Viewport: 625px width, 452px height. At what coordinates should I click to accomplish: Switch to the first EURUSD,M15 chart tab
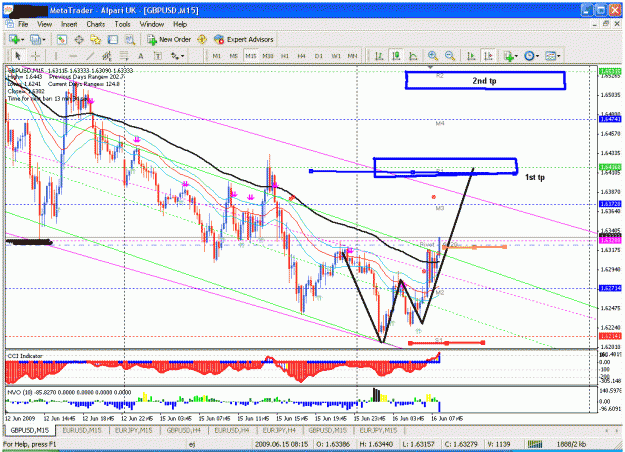[82, 430]
